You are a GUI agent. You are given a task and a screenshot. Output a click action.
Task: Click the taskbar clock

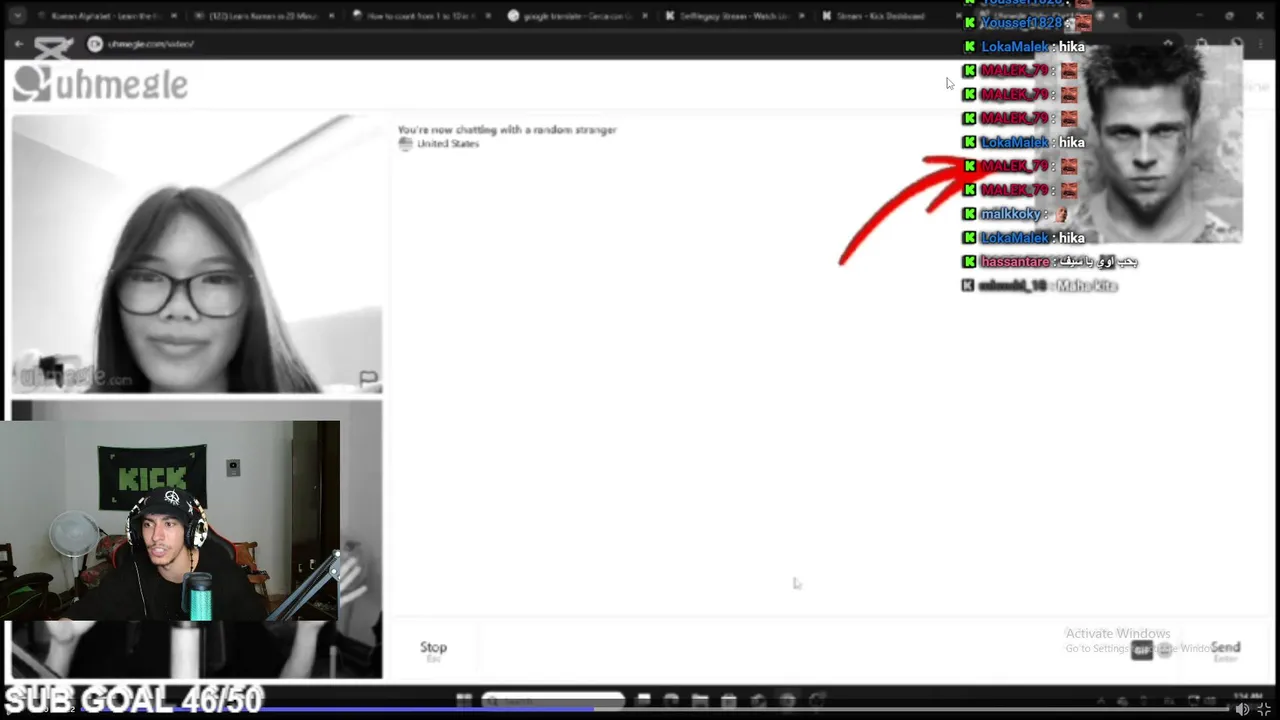click(x=1247, y=697)
